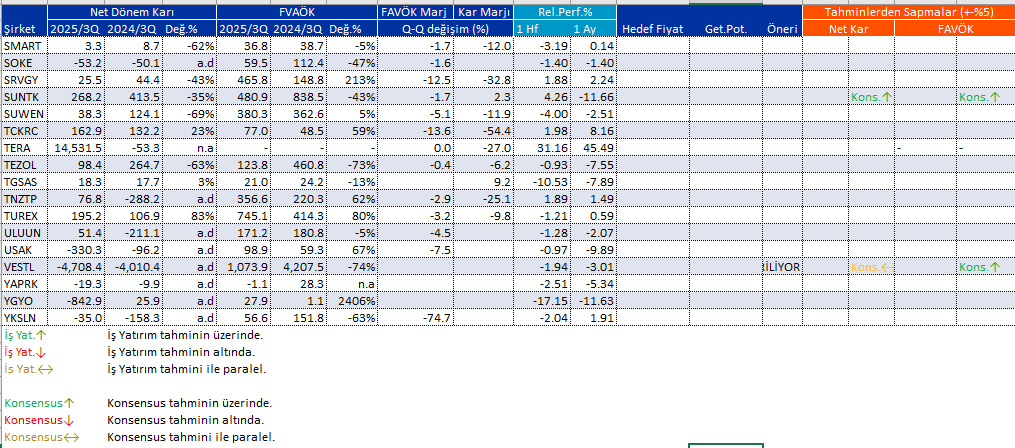Select the TERA company name cell
The height and width of the screenshot is (448, 1015).
(22, 148)
